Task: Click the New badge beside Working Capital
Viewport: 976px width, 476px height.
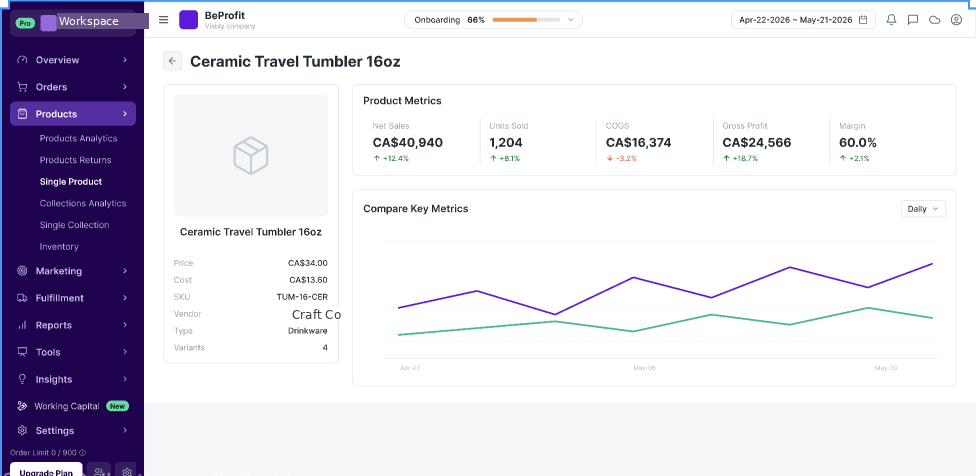Action: coord(118,406)
